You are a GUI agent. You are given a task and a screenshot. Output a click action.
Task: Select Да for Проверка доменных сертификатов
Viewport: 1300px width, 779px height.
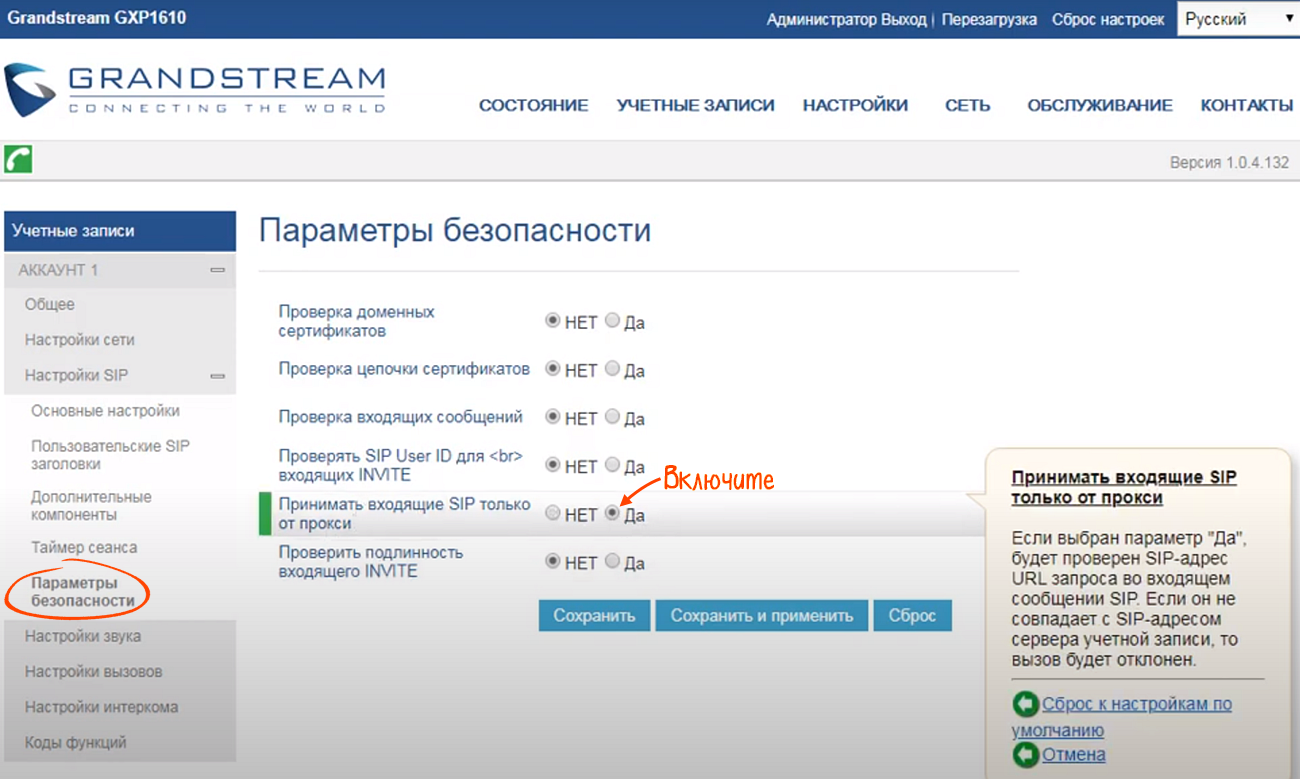612,321
